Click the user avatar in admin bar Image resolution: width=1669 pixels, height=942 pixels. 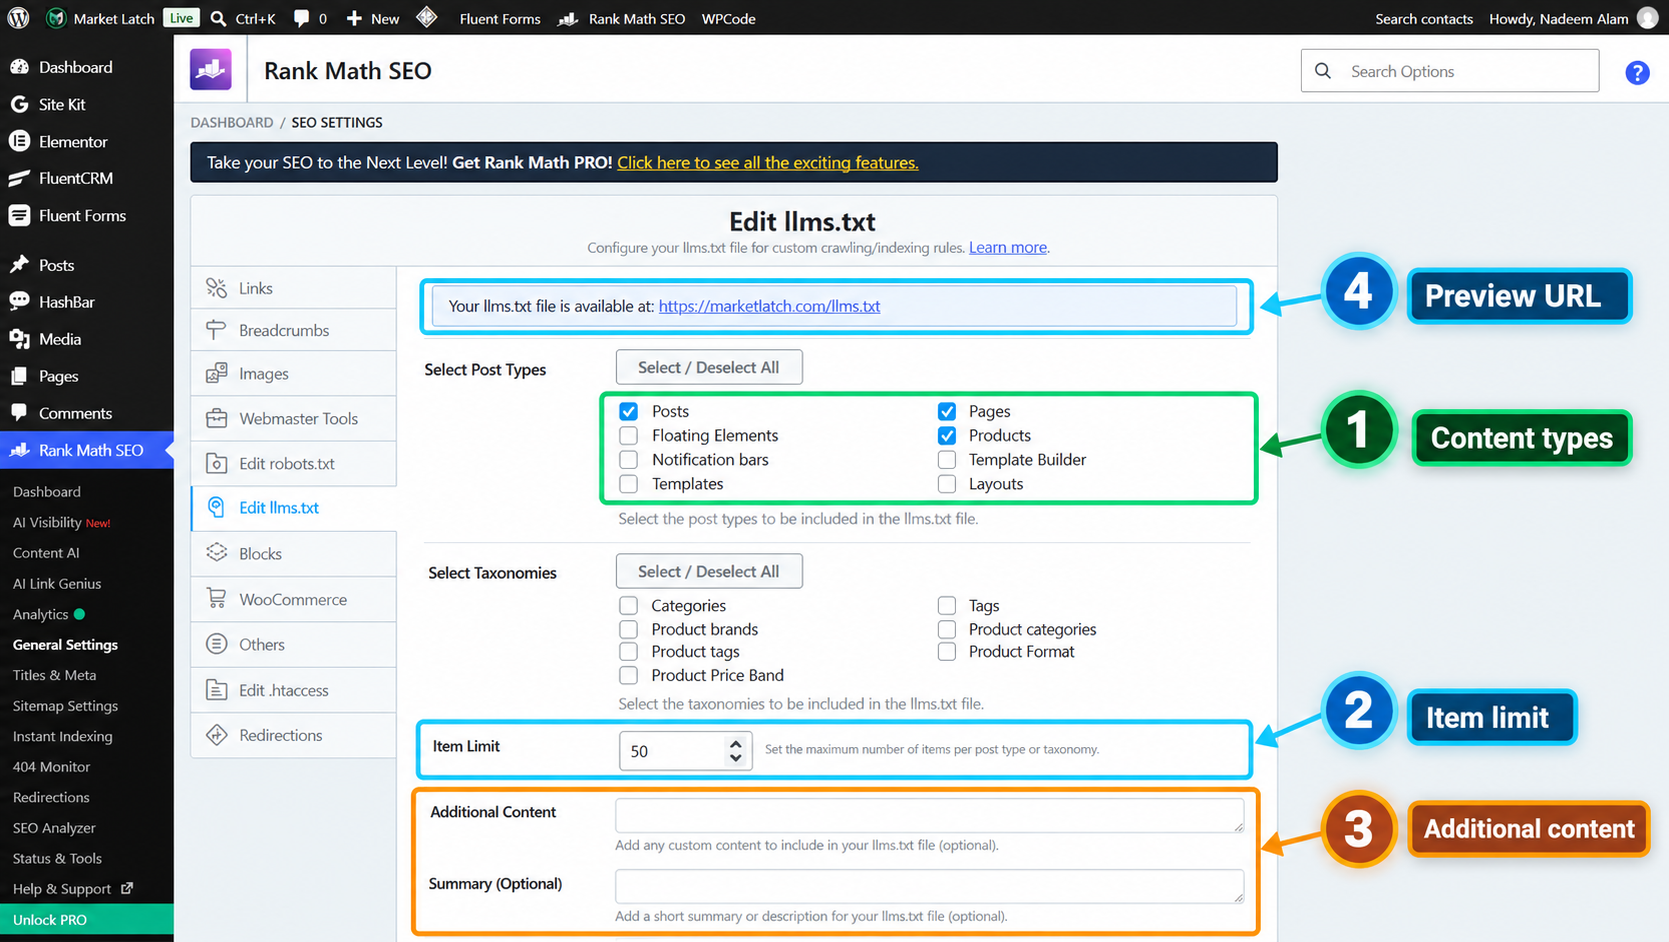click(1647, 18)
